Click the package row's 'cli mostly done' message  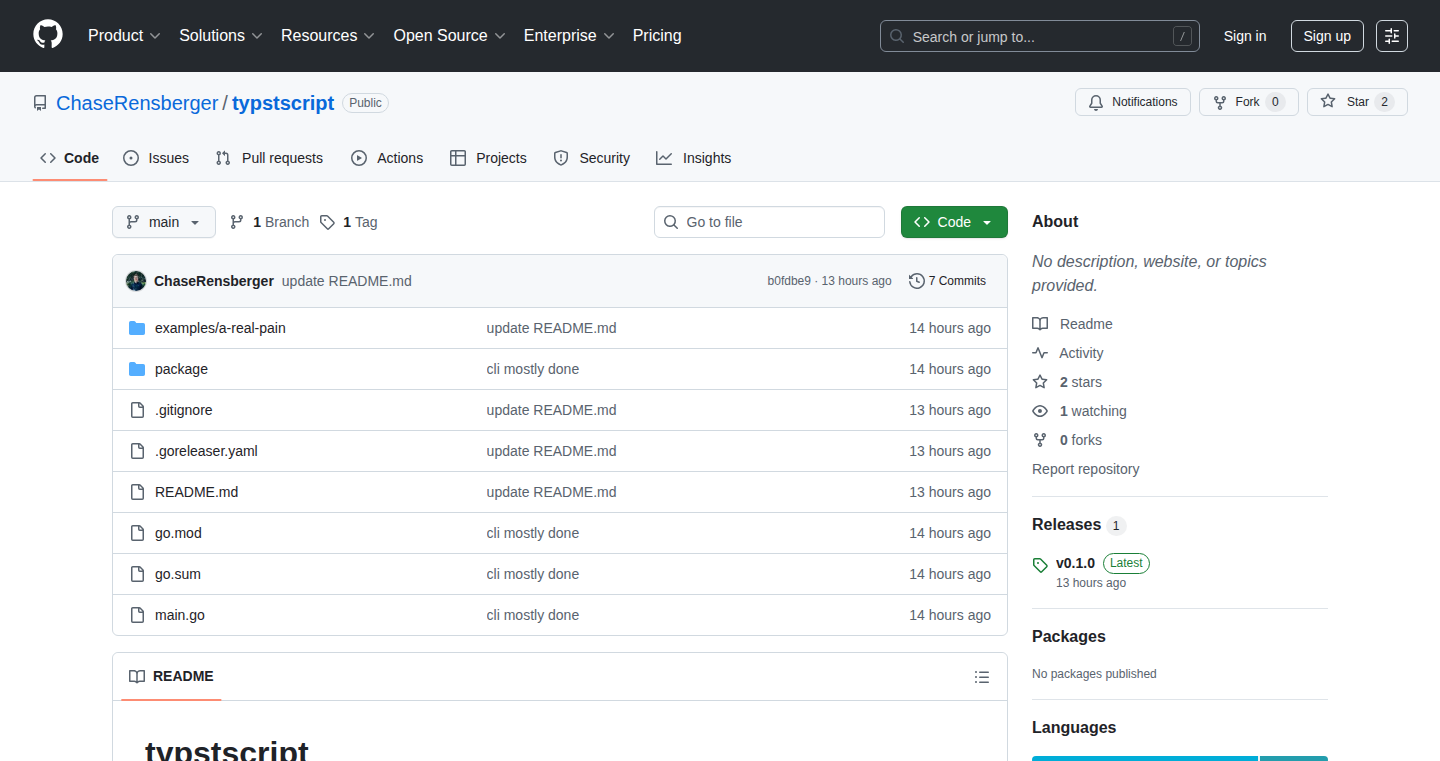click(x=533, y=369)
